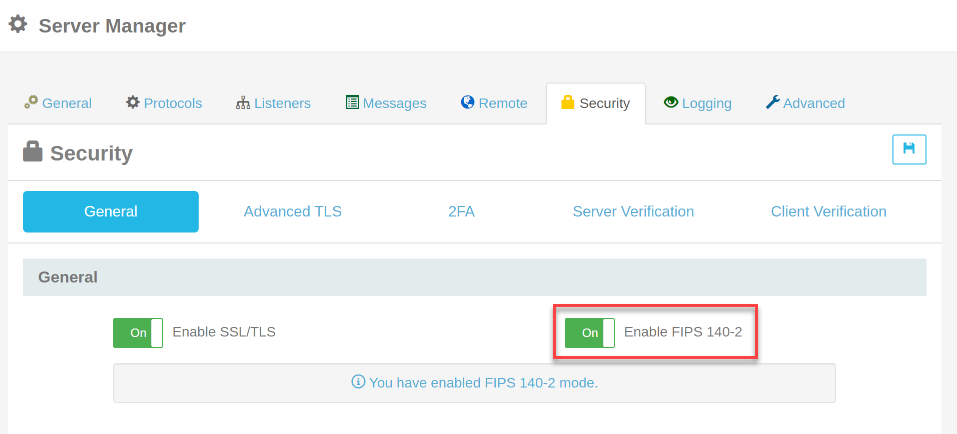Click the eye icon on Logging tab
Image resolution: width=957 pixels, height=434 pixels.
coord(671,102)
